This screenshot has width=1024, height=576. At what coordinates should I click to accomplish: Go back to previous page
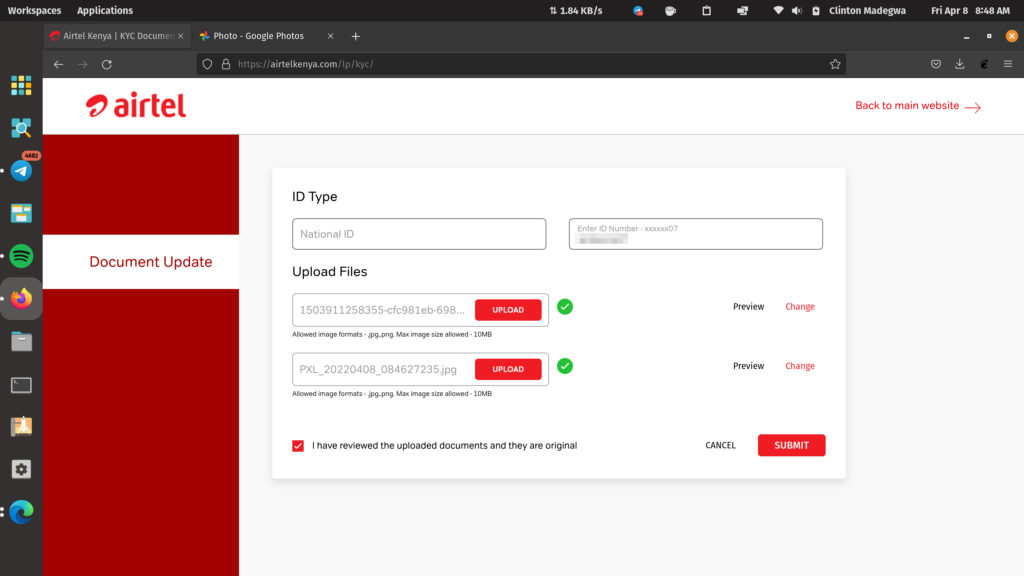tap(59, 64)
